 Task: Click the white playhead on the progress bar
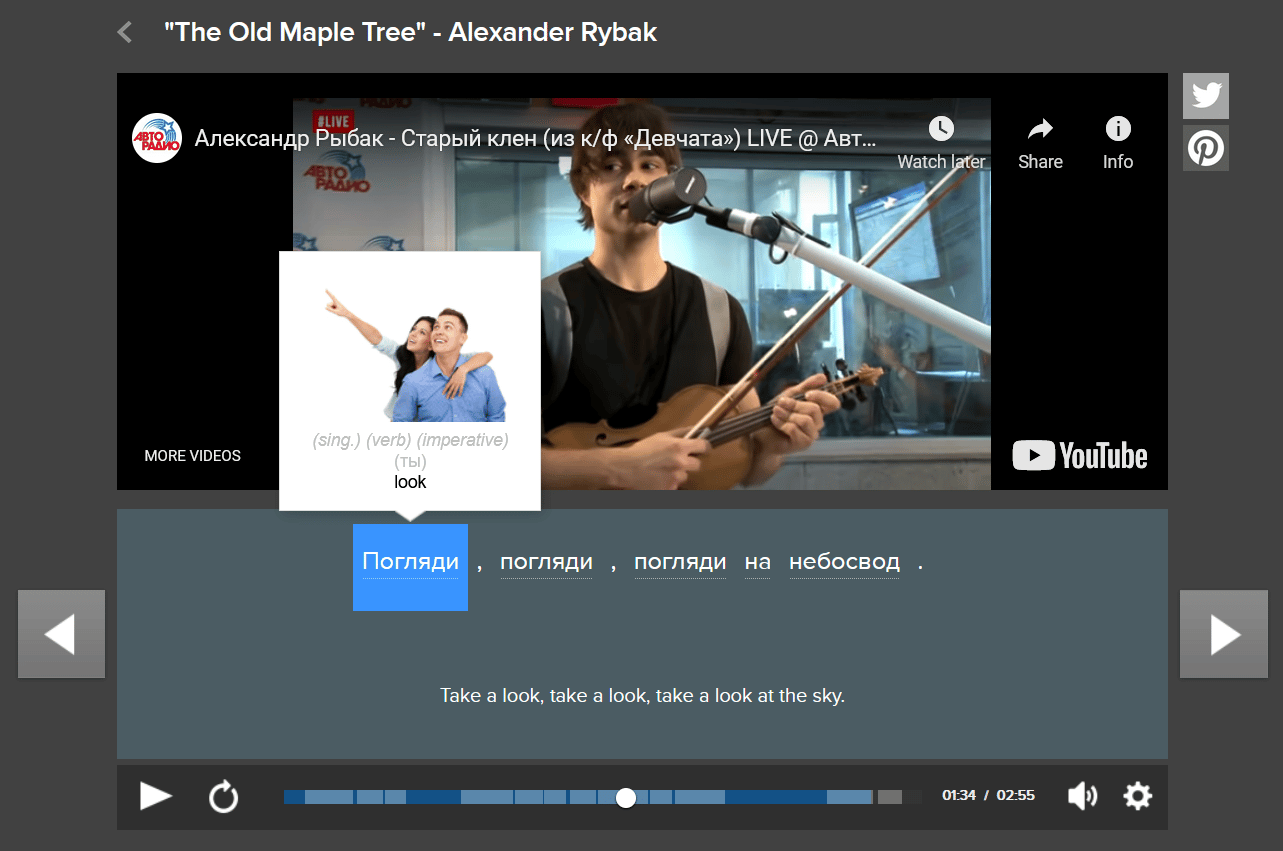626,797
